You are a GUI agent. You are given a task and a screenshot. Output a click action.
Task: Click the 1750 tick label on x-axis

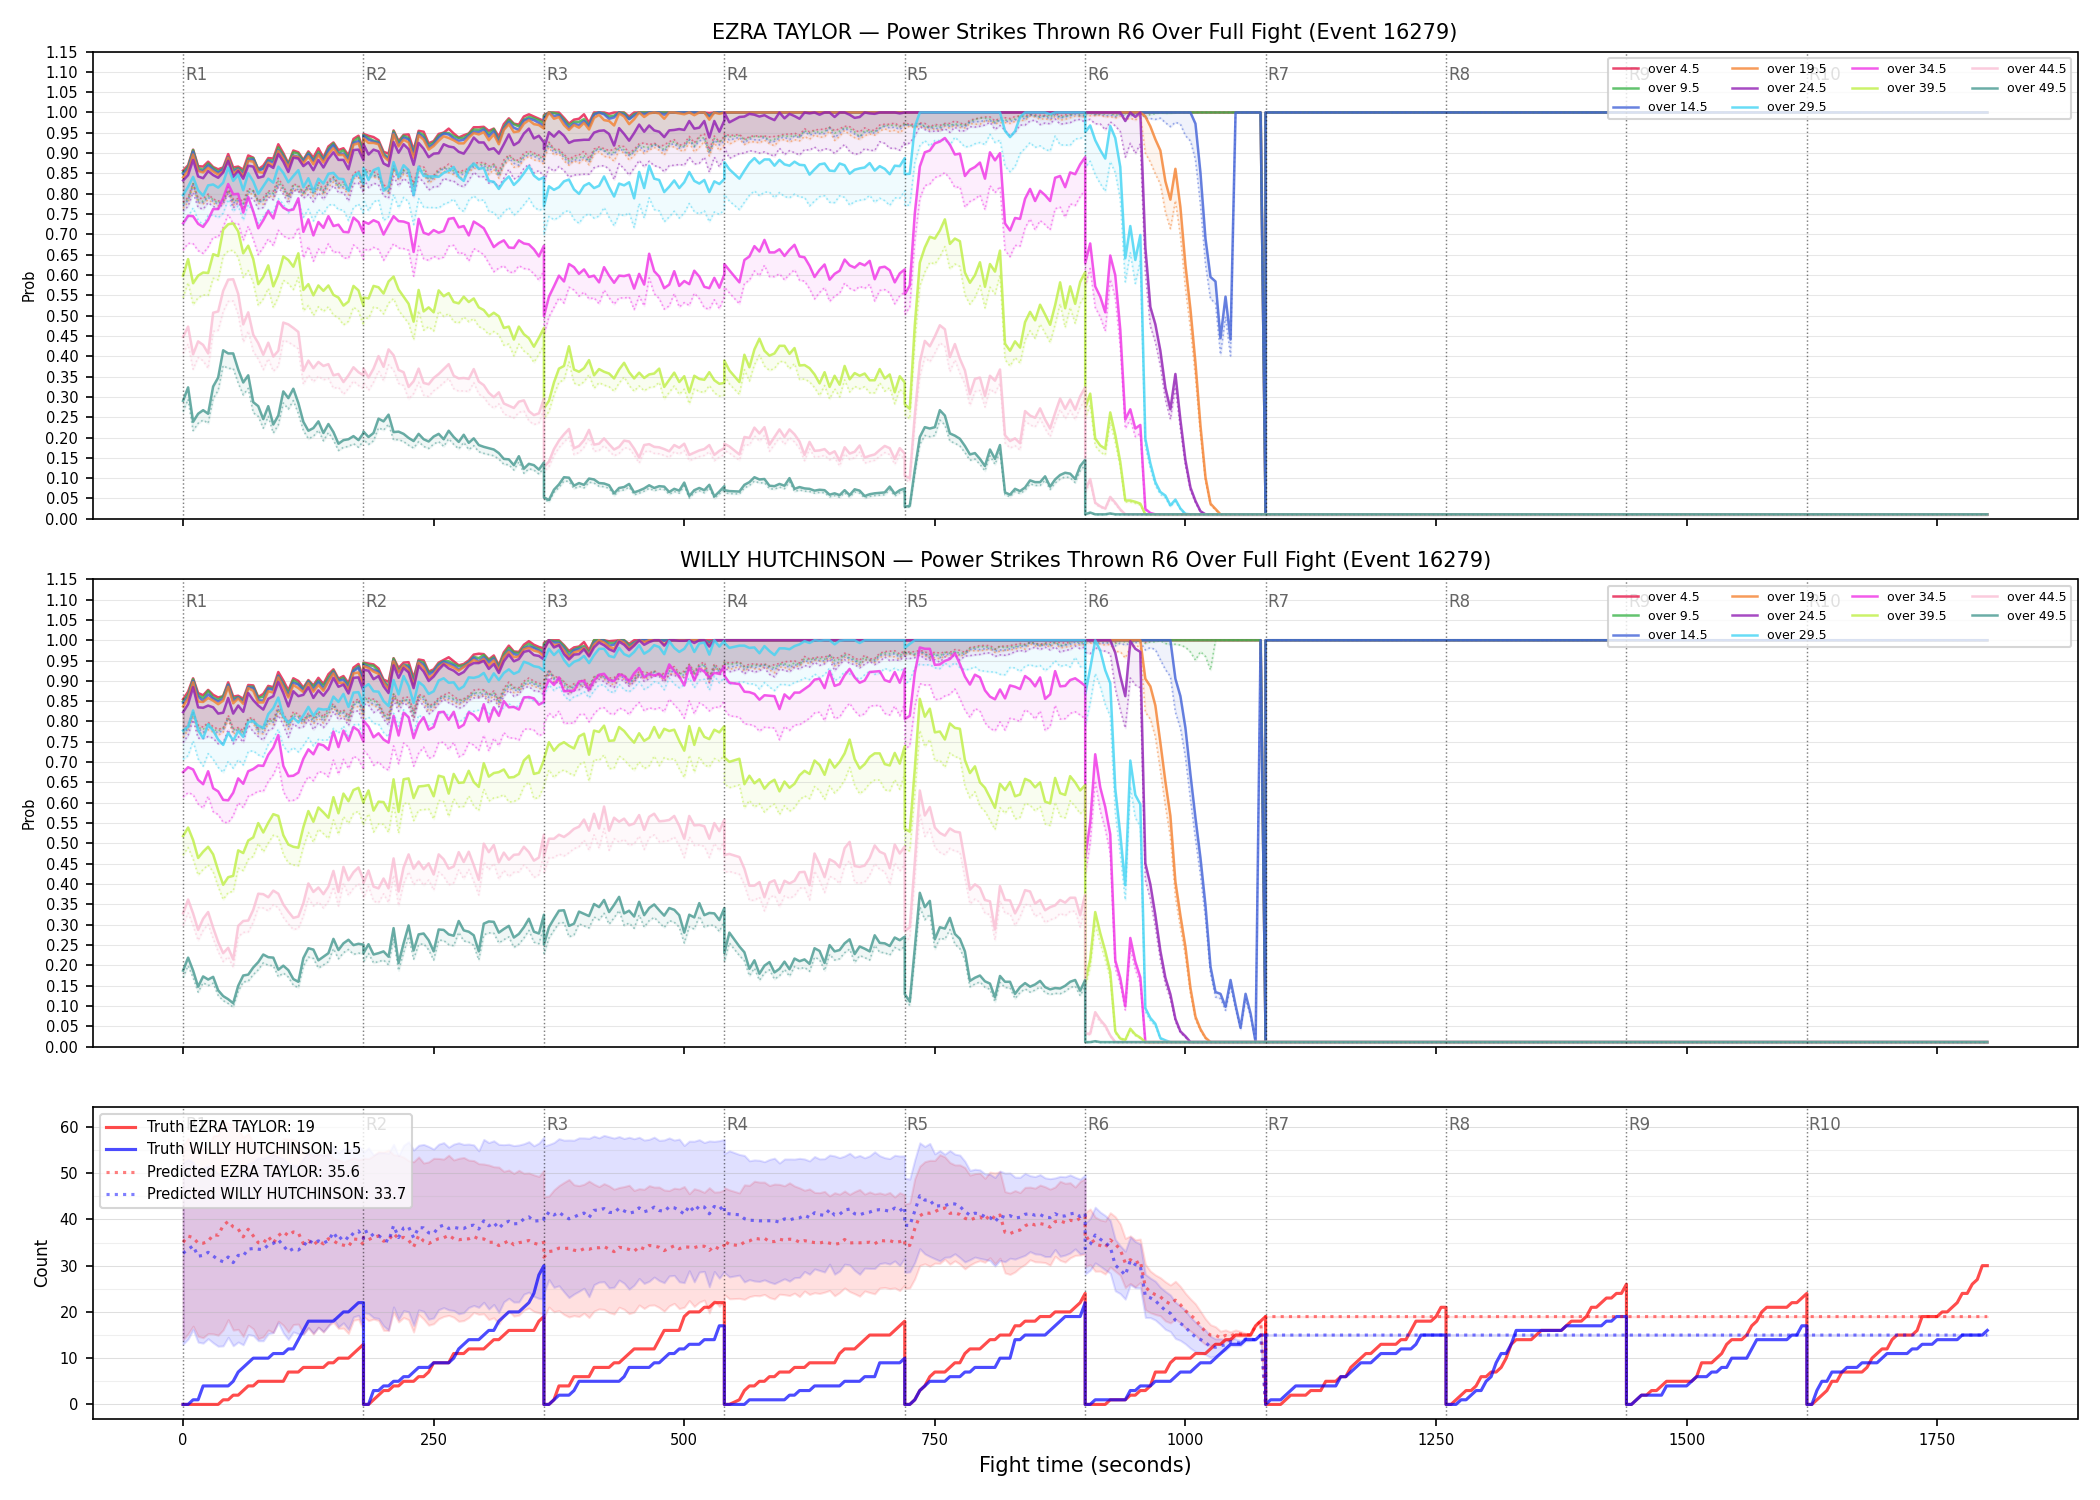[x=1937, y=1440]
